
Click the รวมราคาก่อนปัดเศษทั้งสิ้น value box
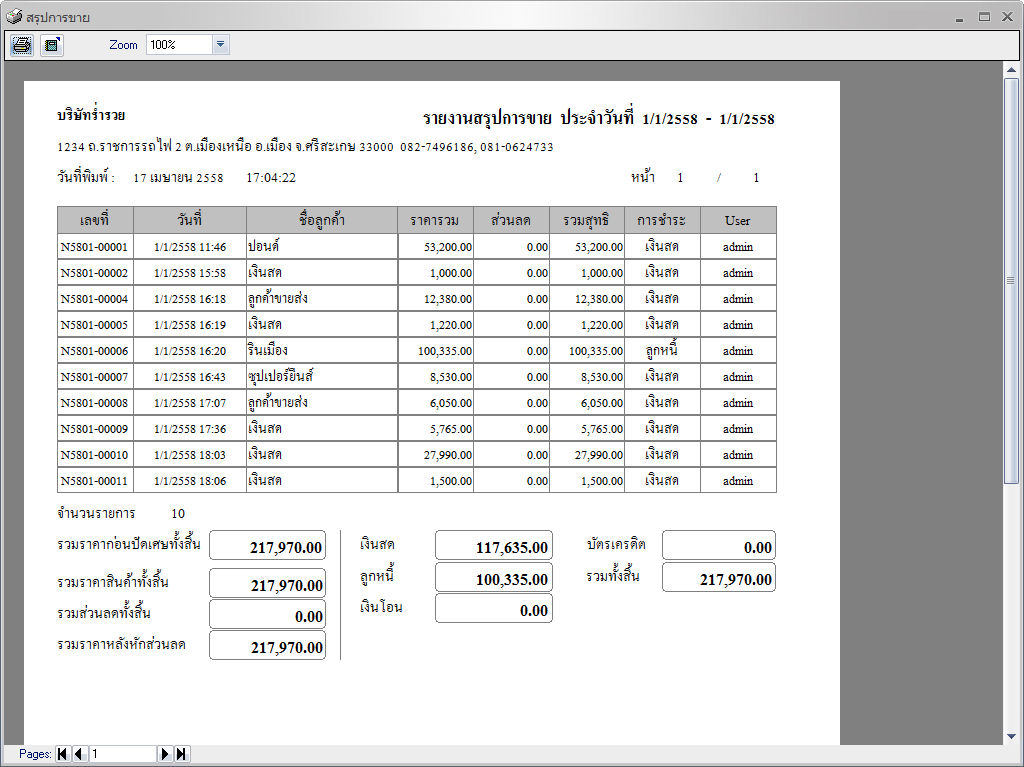pyautogui.click(x=268, y=546)
